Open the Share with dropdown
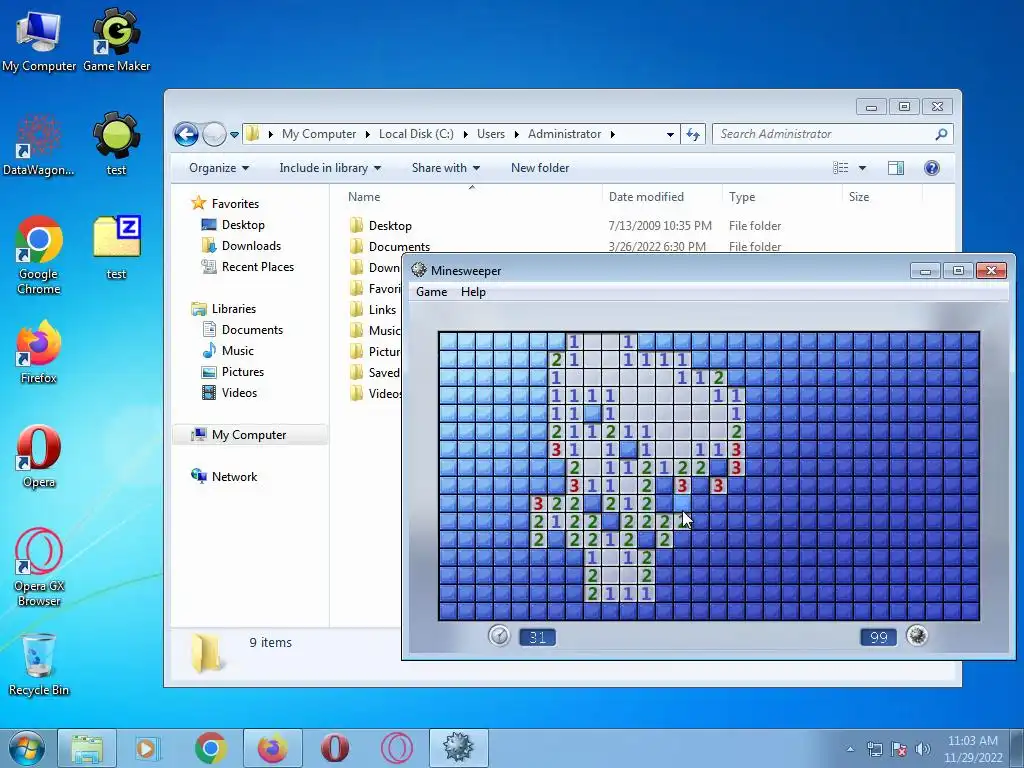Viewport: 1024px width, 768px height. pyautogui.click(x=446, y=168)
